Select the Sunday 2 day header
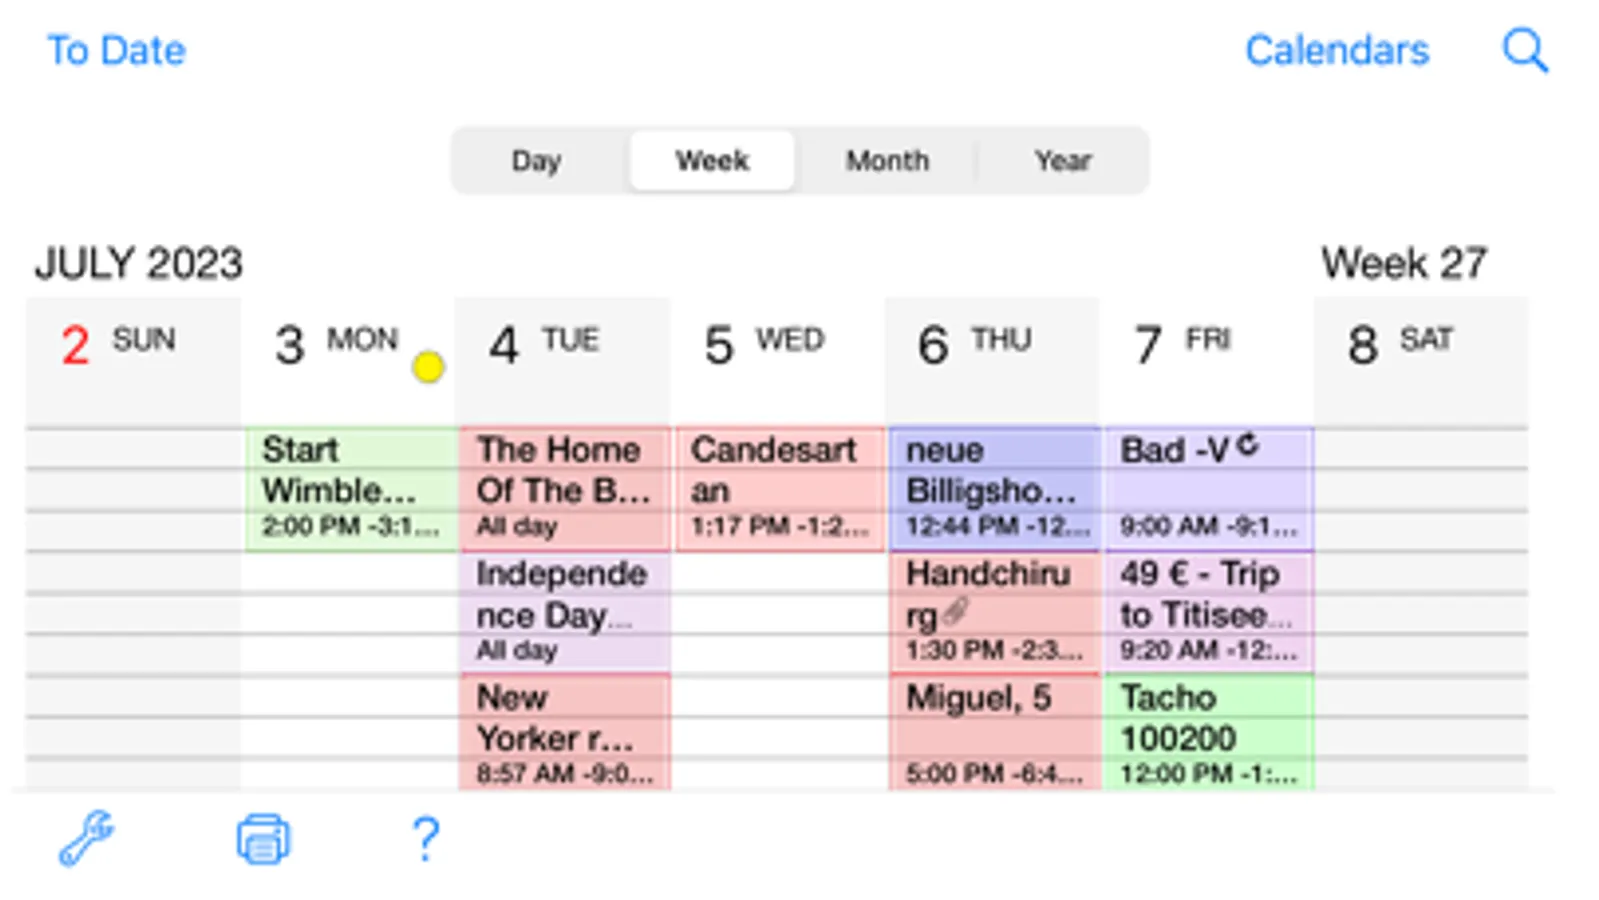 pos(133,358)
